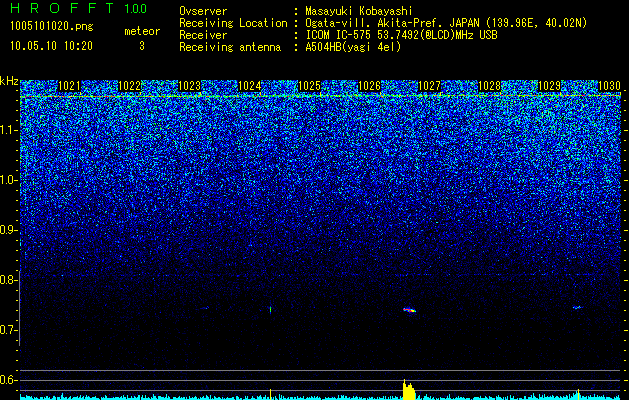The height and width of the screenshot is (400, 629).
Task: Select the ICOM IC-575 receiver text
Action: coord(401,35)
